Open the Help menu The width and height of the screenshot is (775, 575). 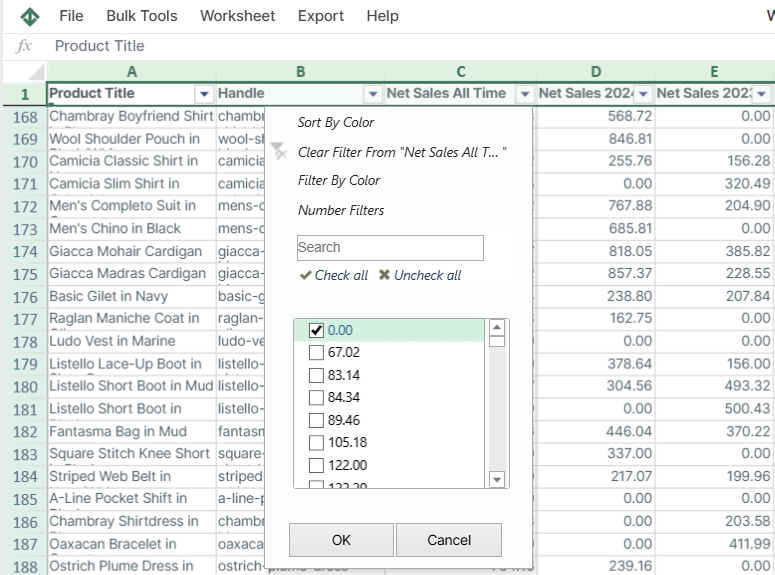[x=382, y=16]
